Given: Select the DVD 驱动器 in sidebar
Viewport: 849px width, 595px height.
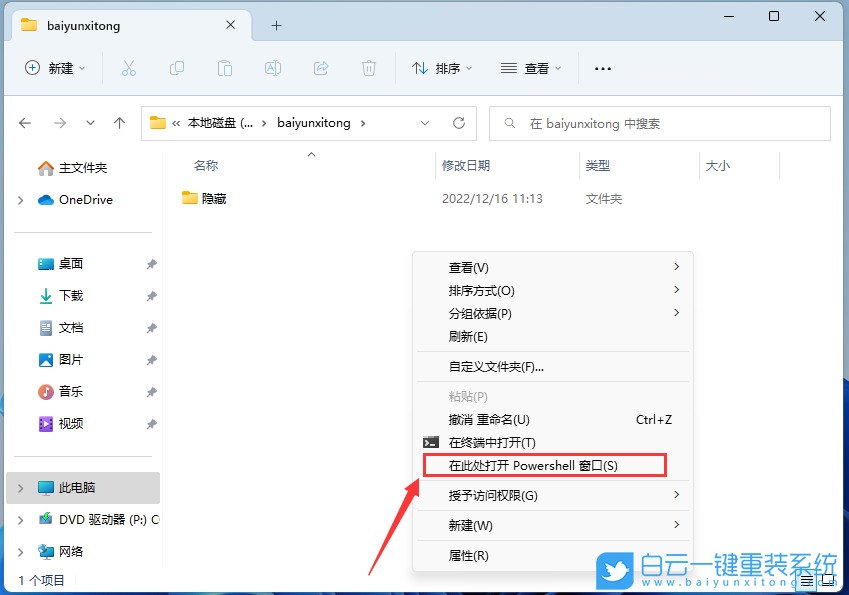Looking at the screenshot, I should click(x=90, y=519).
